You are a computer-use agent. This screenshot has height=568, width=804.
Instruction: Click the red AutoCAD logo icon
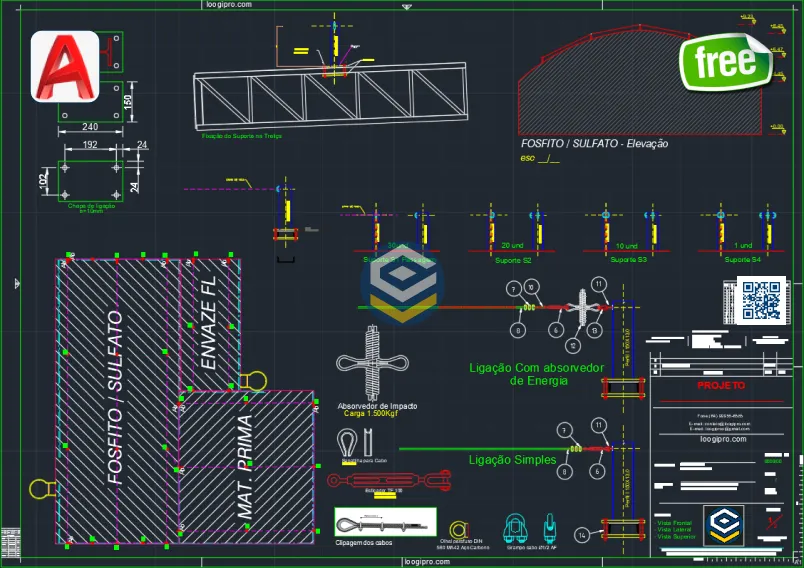tap(64, 66)
